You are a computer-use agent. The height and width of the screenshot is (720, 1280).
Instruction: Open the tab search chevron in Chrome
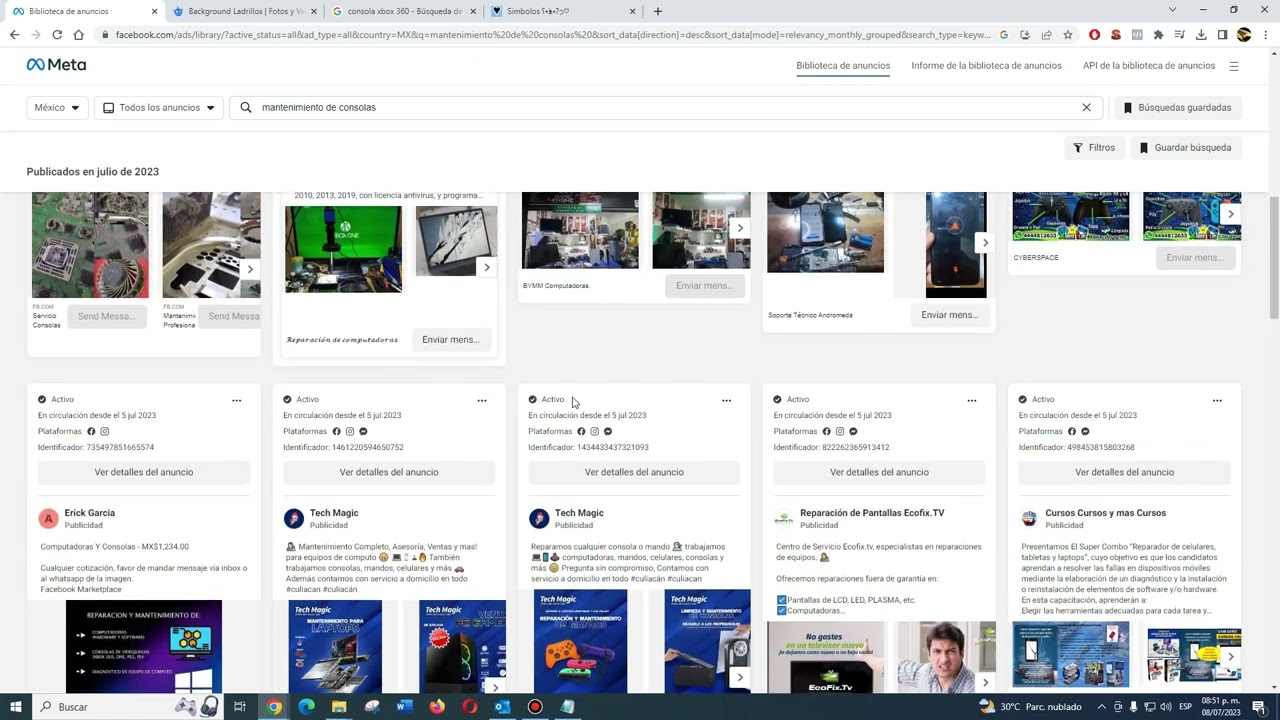(x=1172, y=10)
